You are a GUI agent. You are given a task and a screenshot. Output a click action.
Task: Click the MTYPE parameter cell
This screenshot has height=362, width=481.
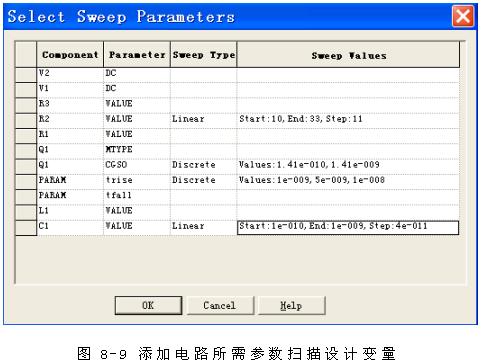(x=137, y=150)
